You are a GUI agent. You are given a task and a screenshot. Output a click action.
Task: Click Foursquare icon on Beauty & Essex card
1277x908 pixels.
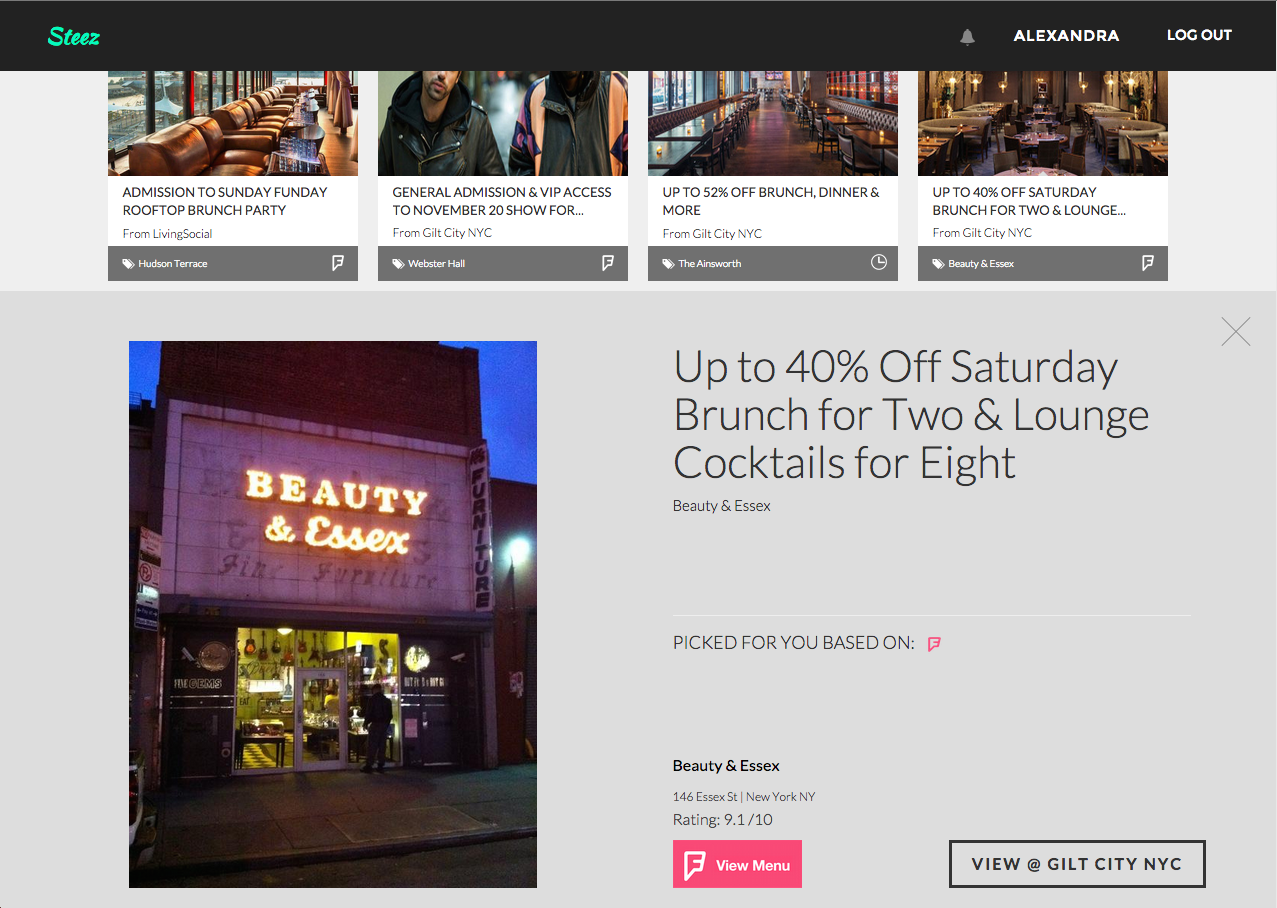click(1148, 263)
